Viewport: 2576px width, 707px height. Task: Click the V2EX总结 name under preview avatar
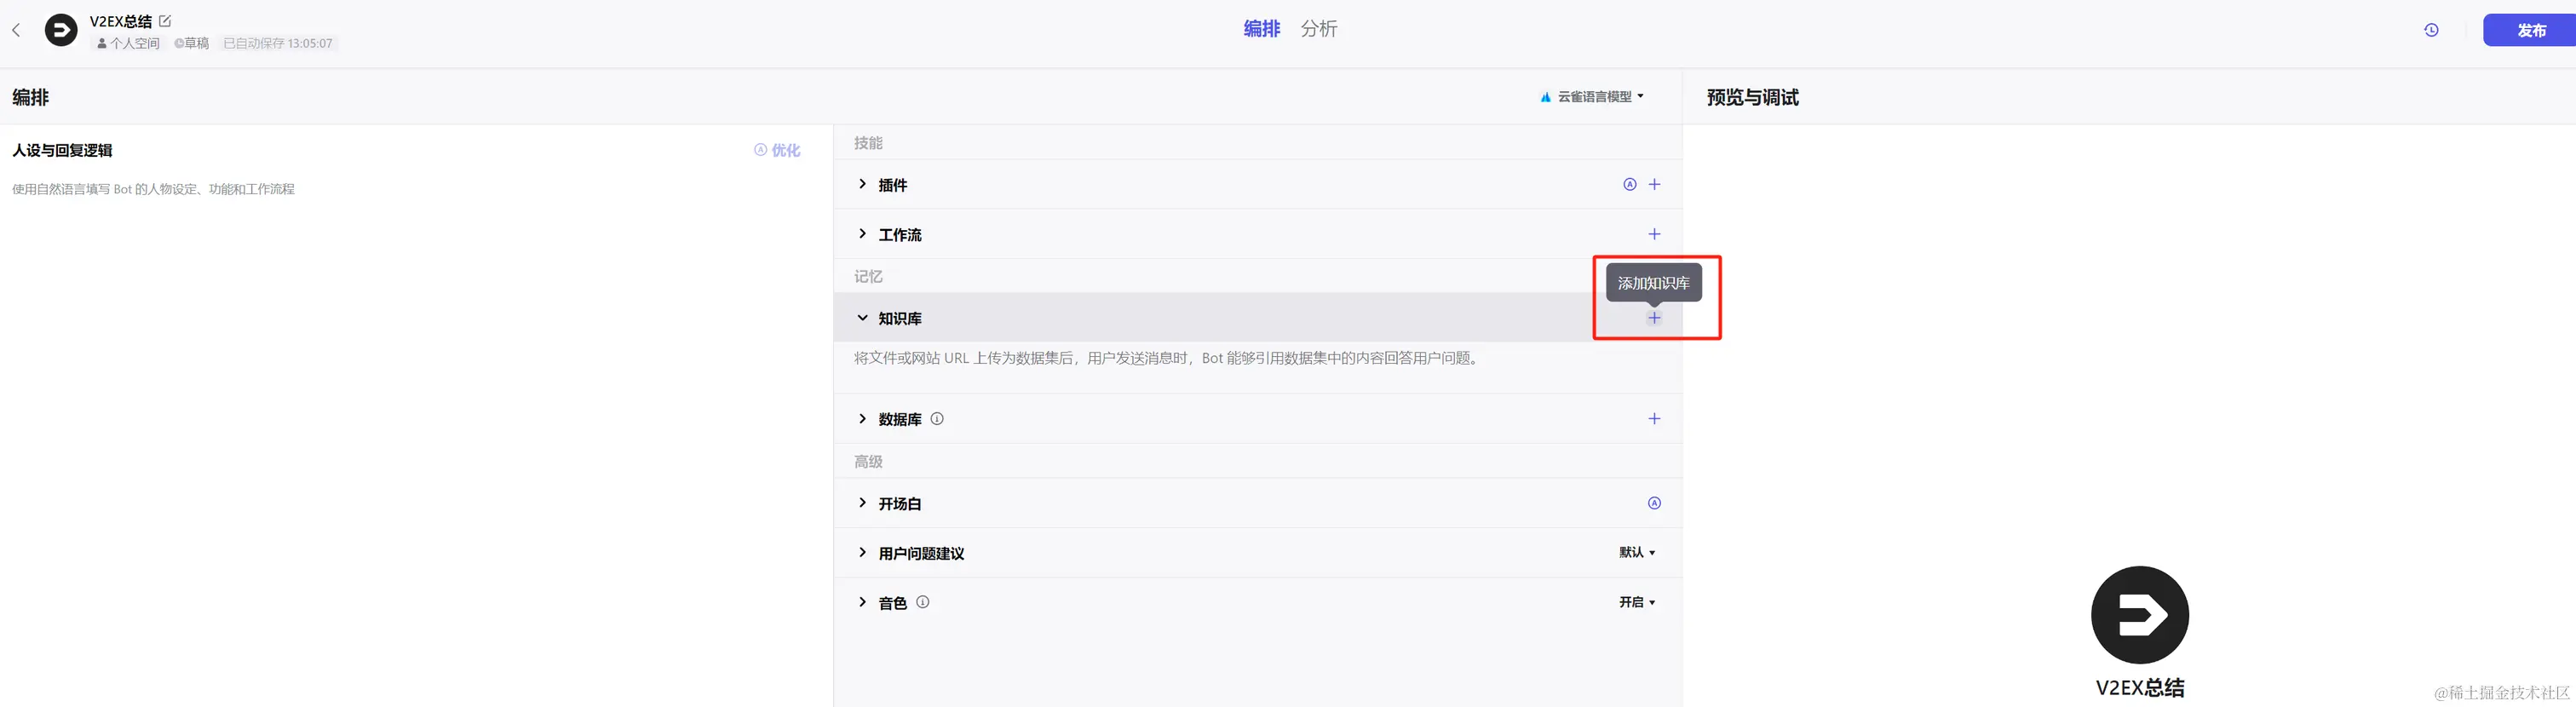[2140, 688]
